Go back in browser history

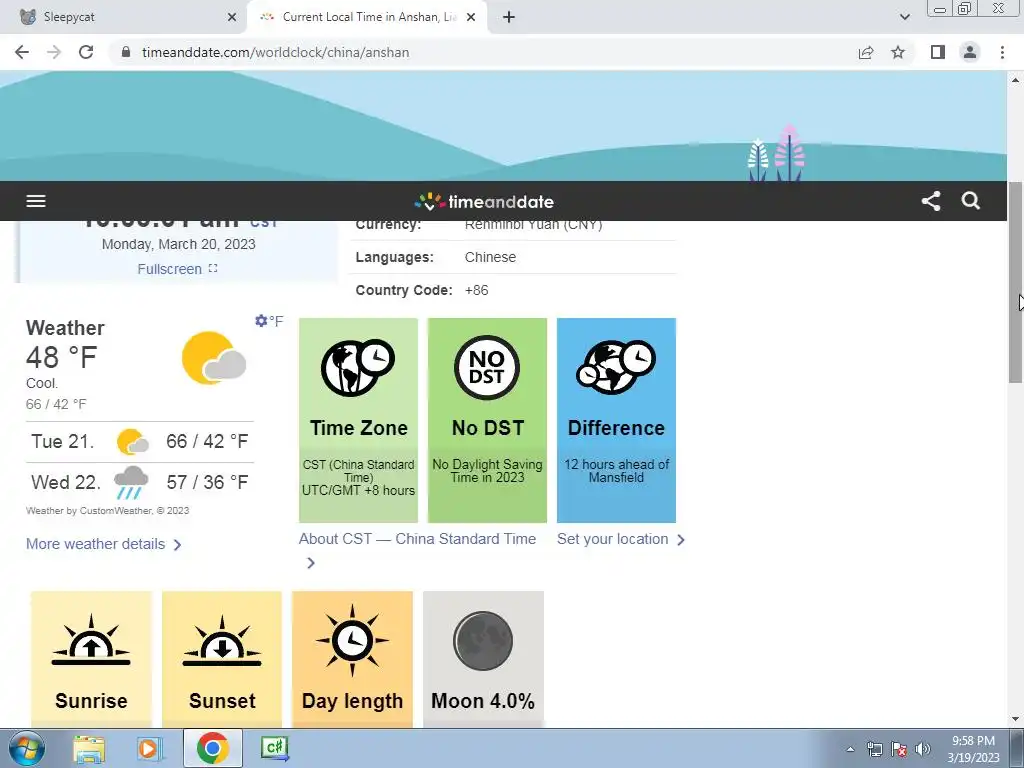point(22,52)
